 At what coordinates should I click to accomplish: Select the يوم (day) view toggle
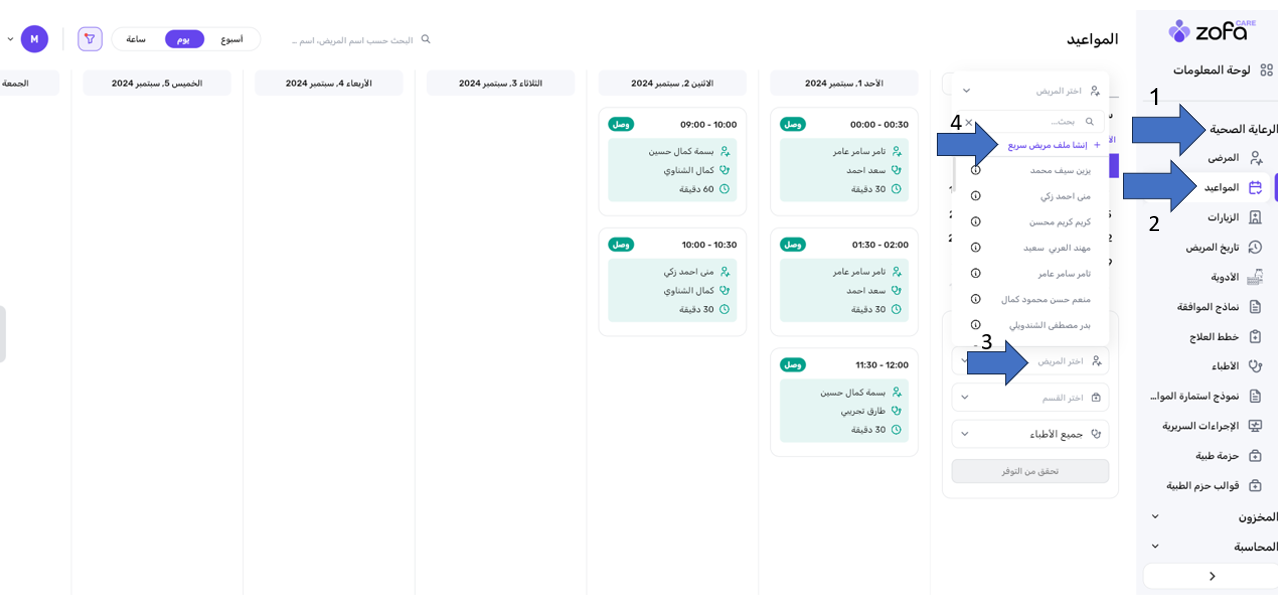pyautogui.click(x=184, y=39)
